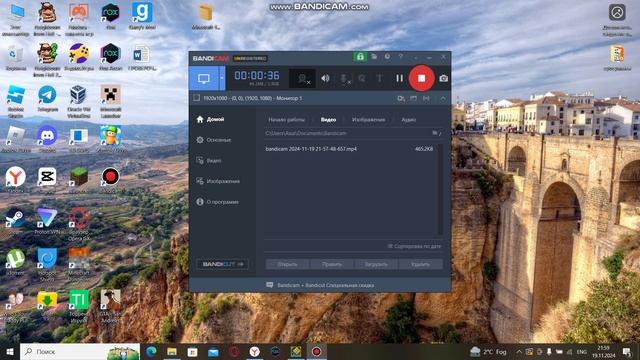The width and height of the screenshot is (640, 360).
Task: Collapse the Bandicam panel with chevron
Action: tap(443, 98)
